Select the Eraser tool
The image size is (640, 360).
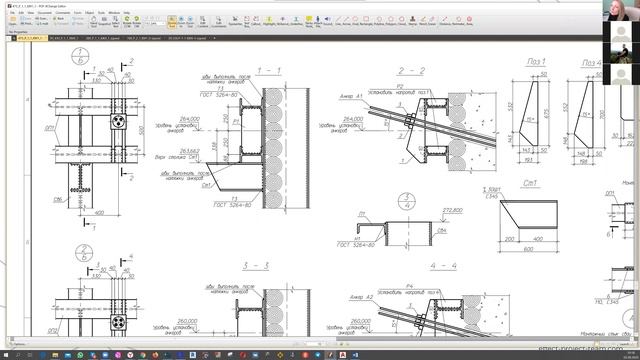(432, 21)
